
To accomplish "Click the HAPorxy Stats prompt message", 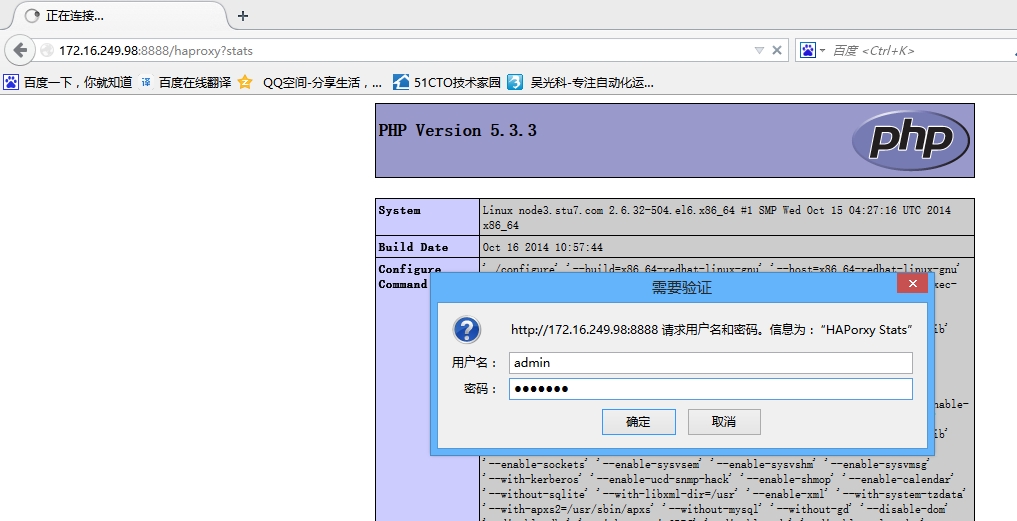I will point(712,330).
